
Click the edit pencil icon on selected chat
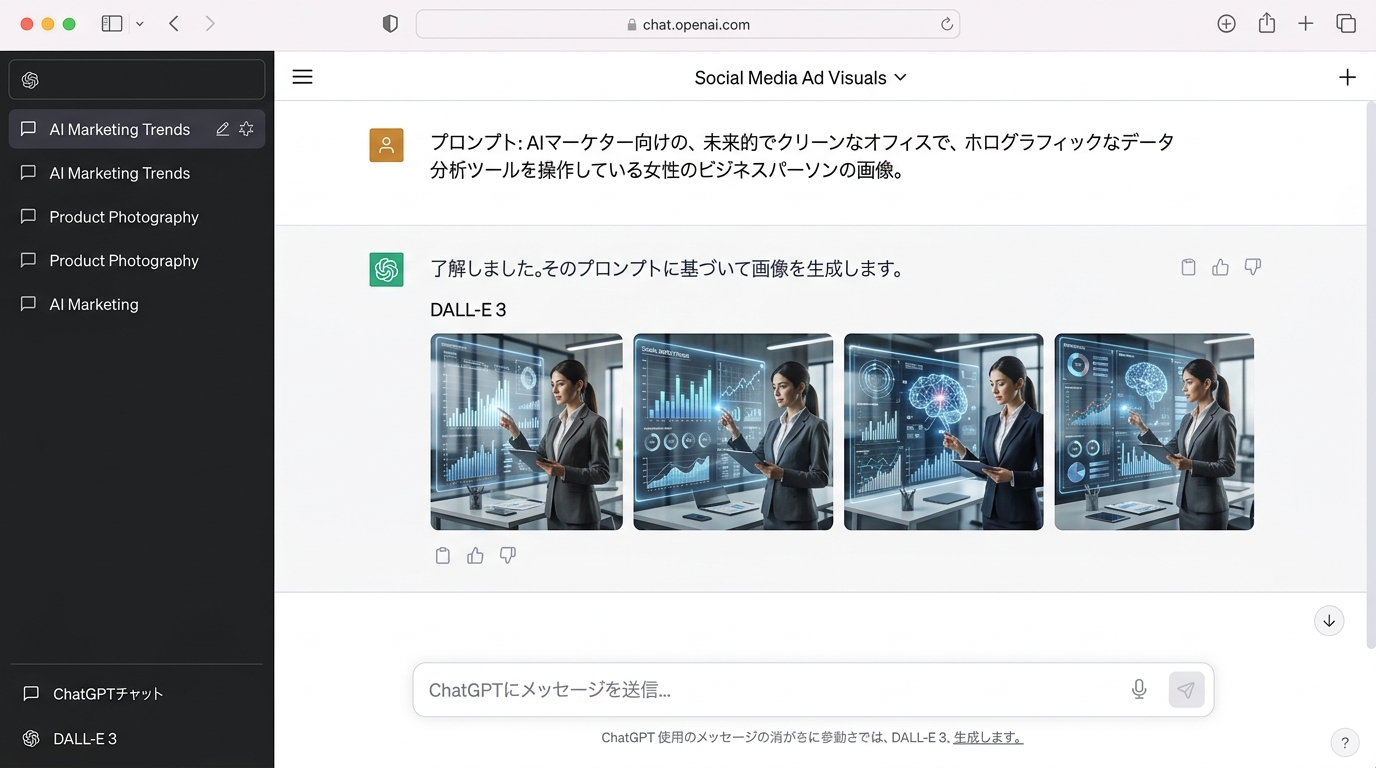point(223,129)
